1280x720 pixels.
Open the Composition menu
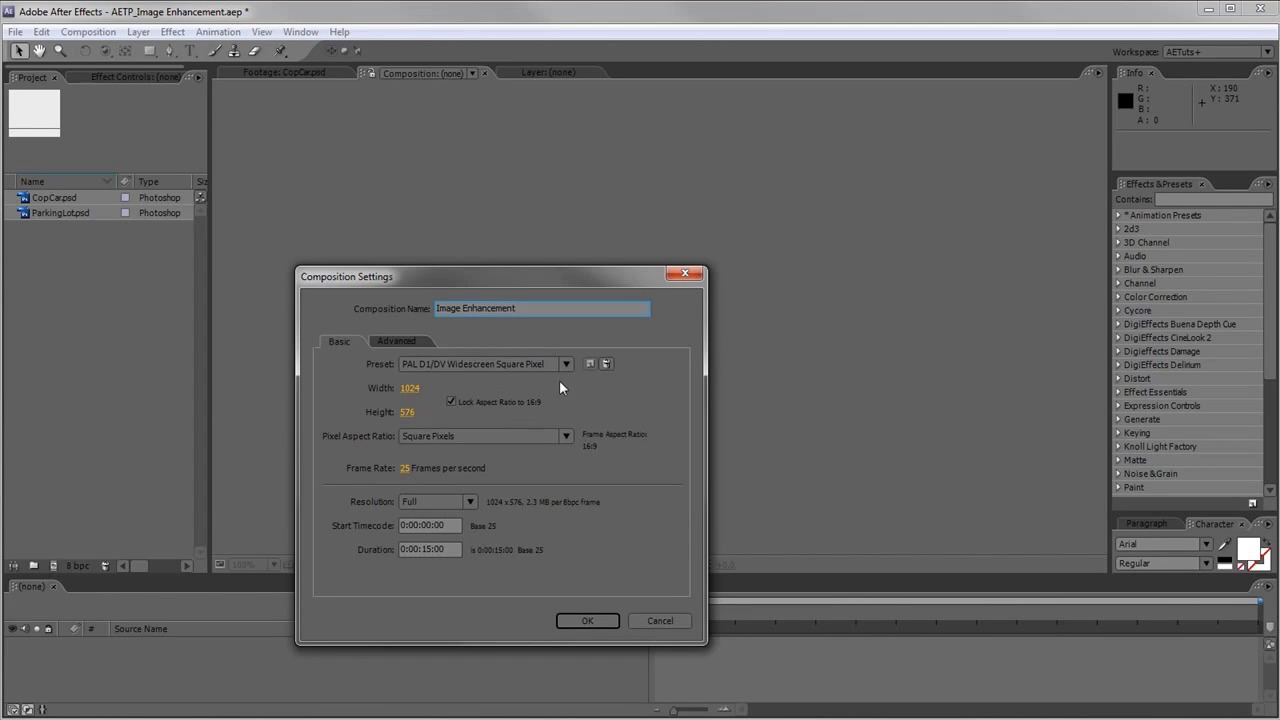[x=88, y=32]
